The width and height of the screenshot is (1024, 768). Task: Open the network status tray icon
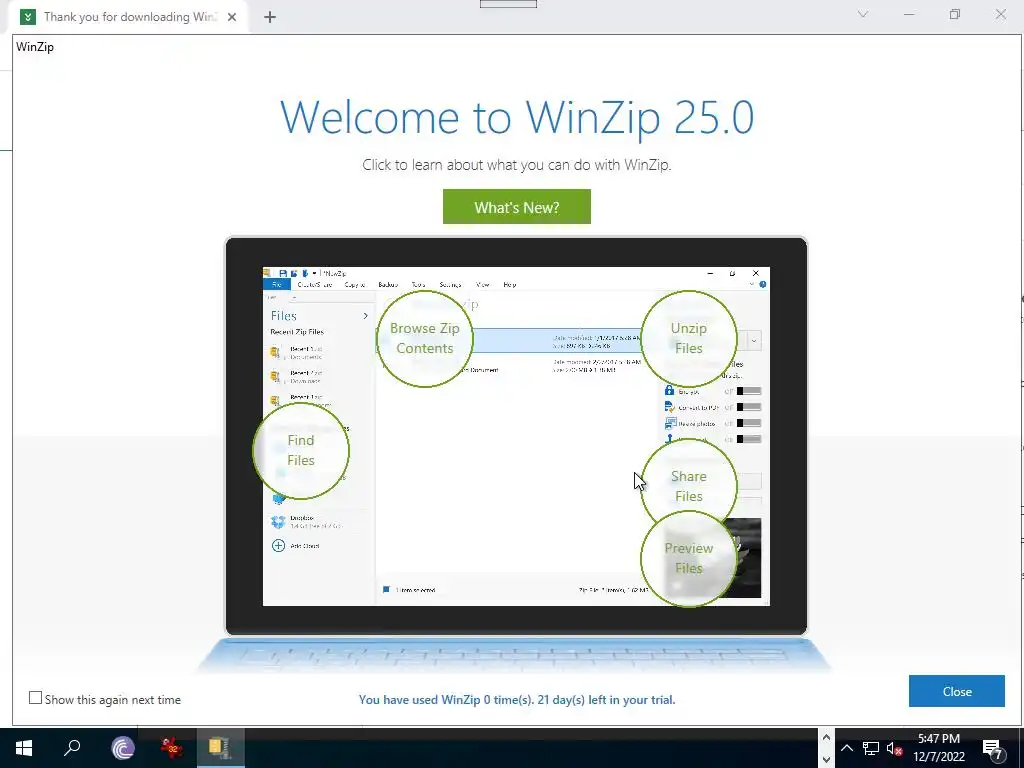(x=870, y=748)
